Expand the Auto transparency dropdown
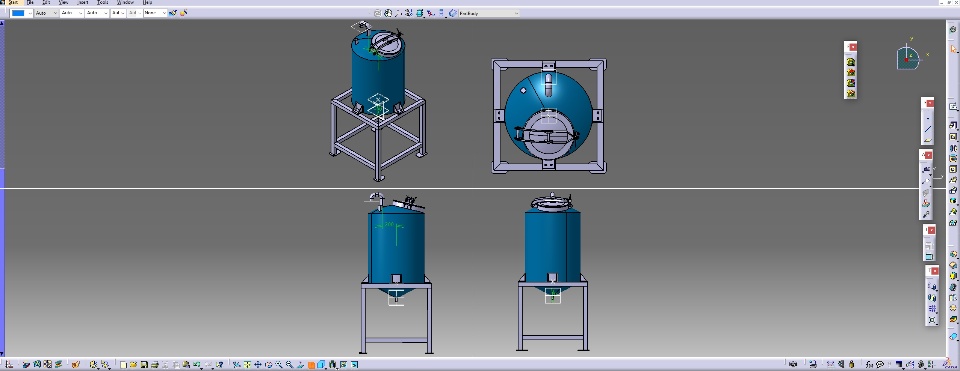The height and width of the screenshot is (371, 960). [x=46, y=12]
